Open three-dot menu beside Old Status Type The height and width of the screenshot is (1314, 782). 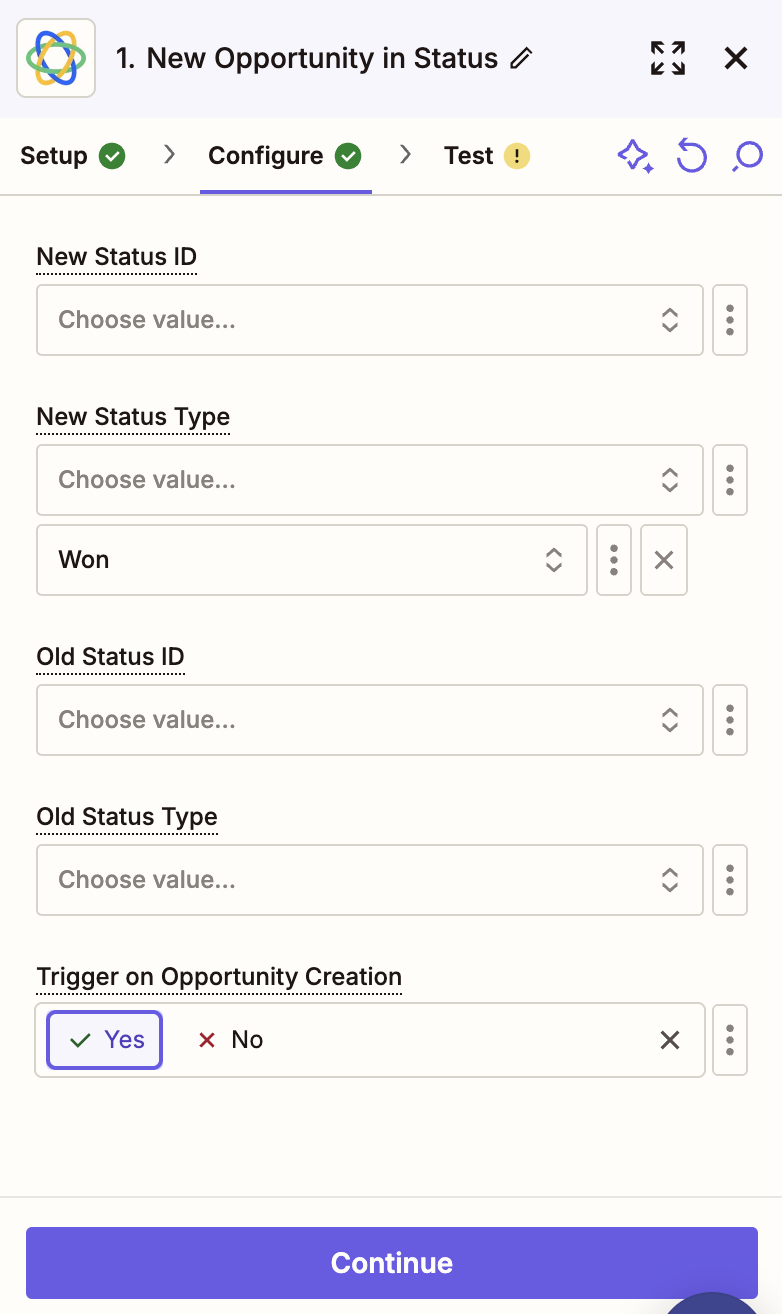pyautogui.click(x=730, y=880)
